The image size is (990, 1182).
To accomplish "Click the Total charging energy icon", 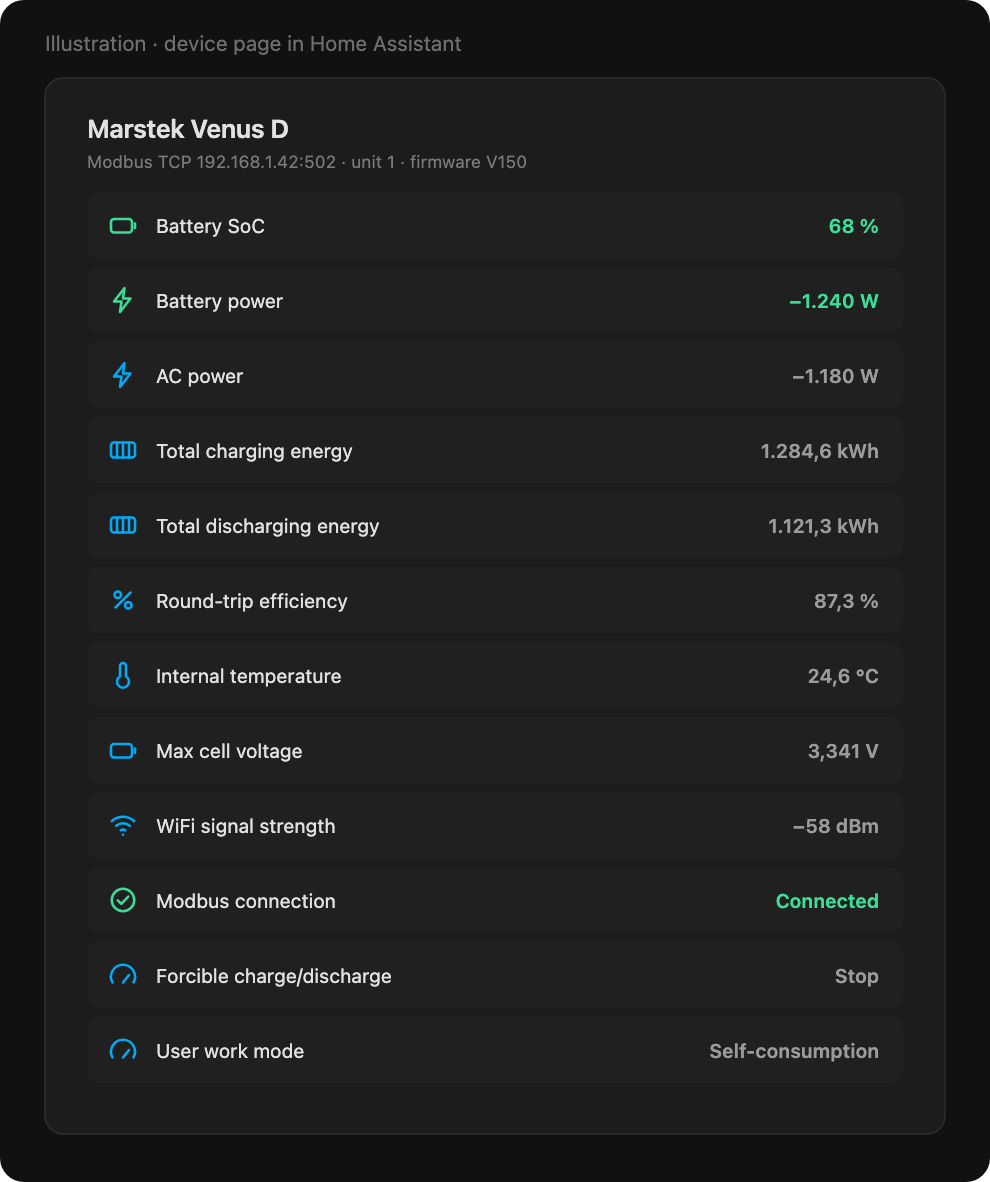I will pos(123,450).
